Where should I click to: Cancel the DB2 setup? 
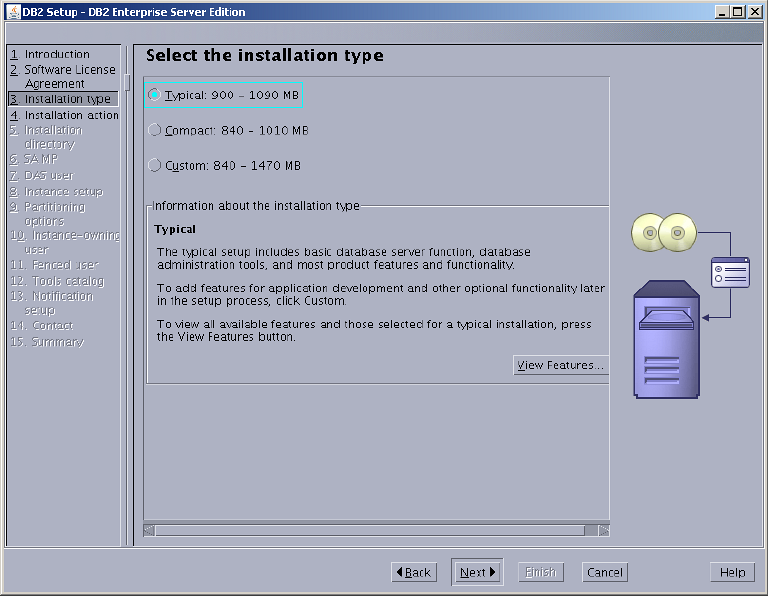point(605,572)
